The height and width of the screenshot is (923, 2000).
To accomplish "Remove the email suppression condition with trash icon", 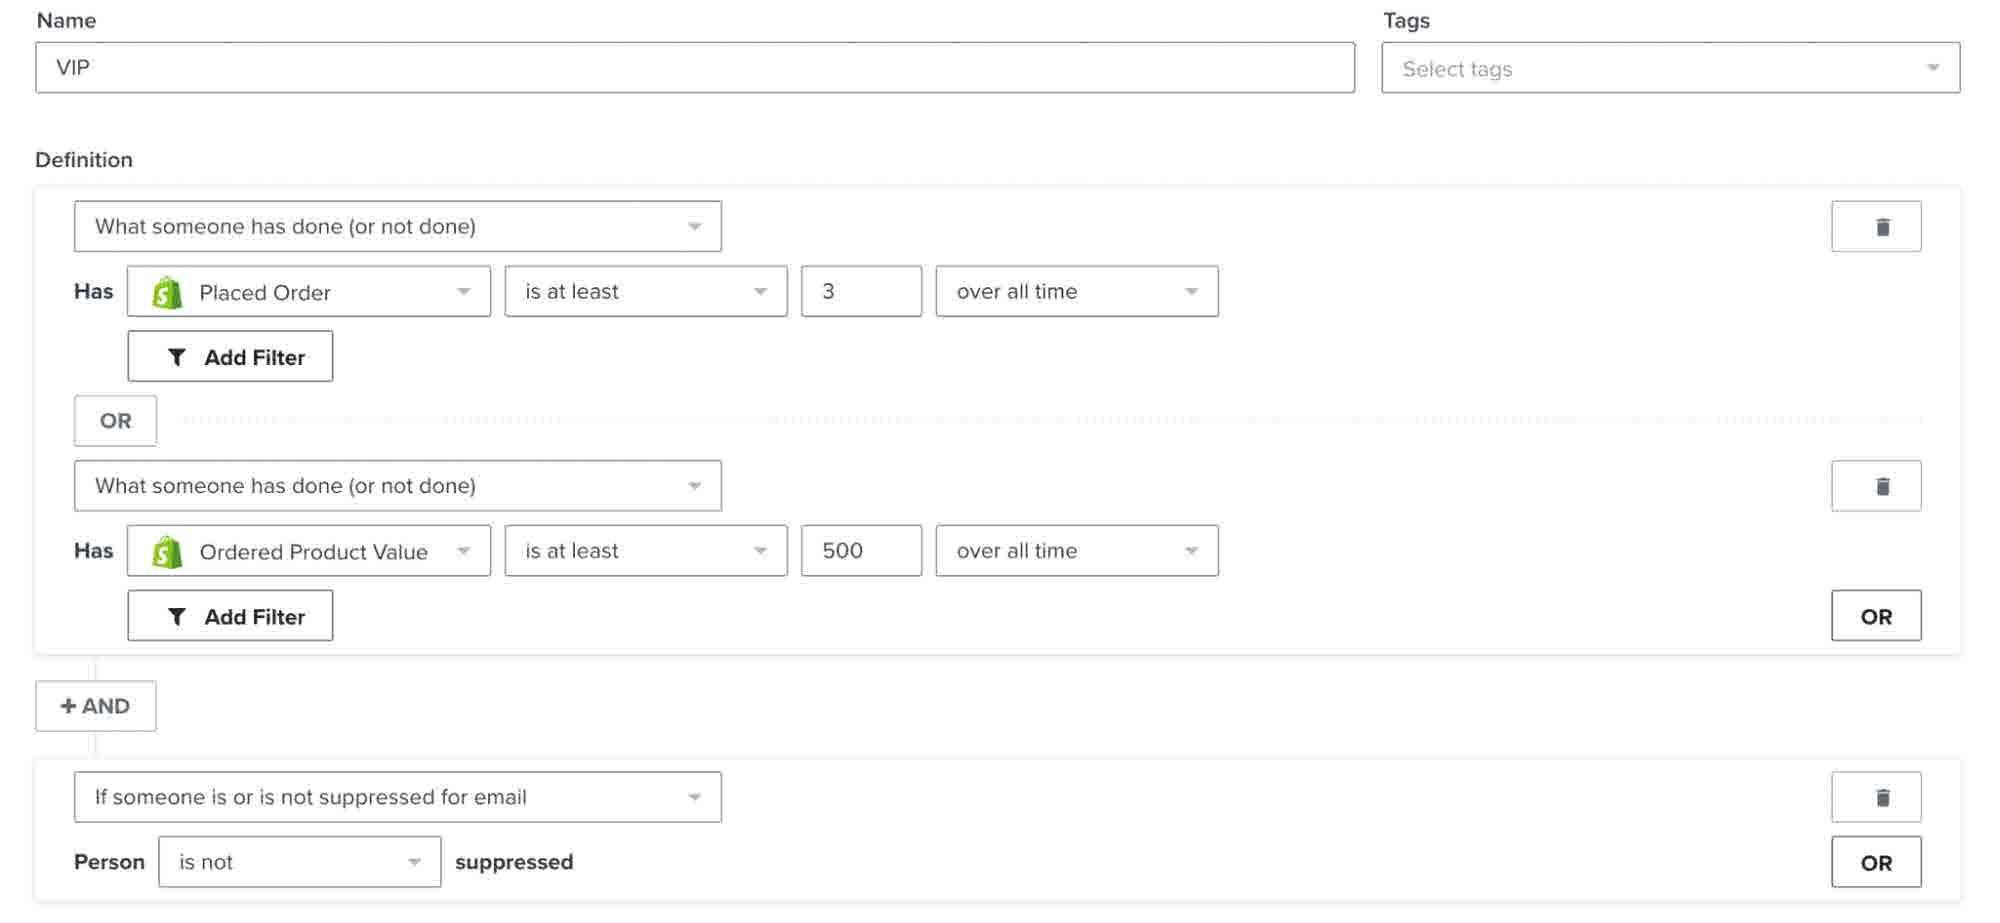I will pyautogui.click(x=1875, y=797).
